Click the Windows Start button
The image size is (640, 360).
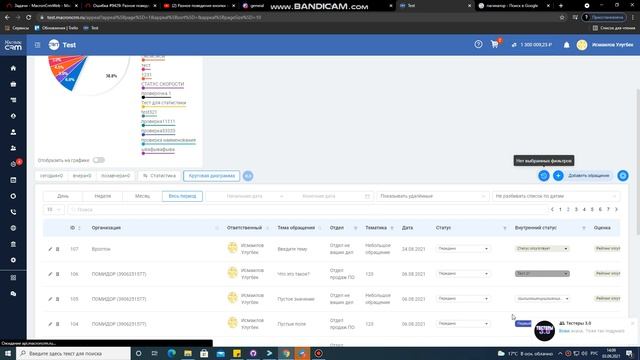[x=7, y=353]
